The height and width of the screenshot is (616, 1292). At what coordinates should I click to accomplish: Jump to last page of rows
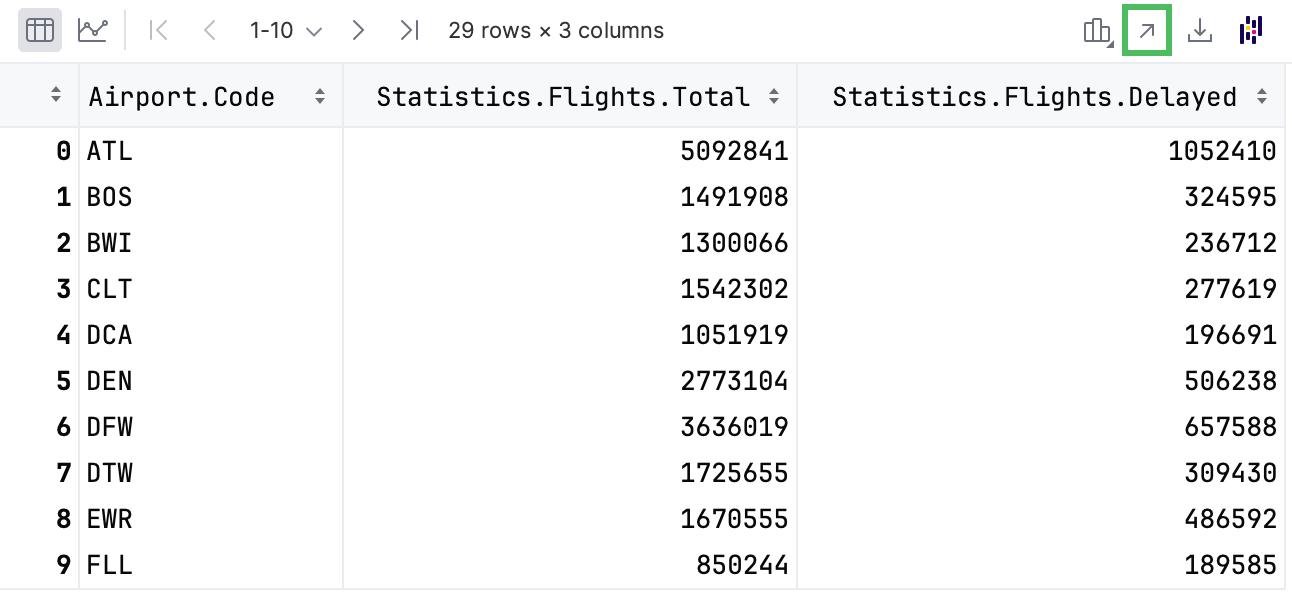pos(409,31)
